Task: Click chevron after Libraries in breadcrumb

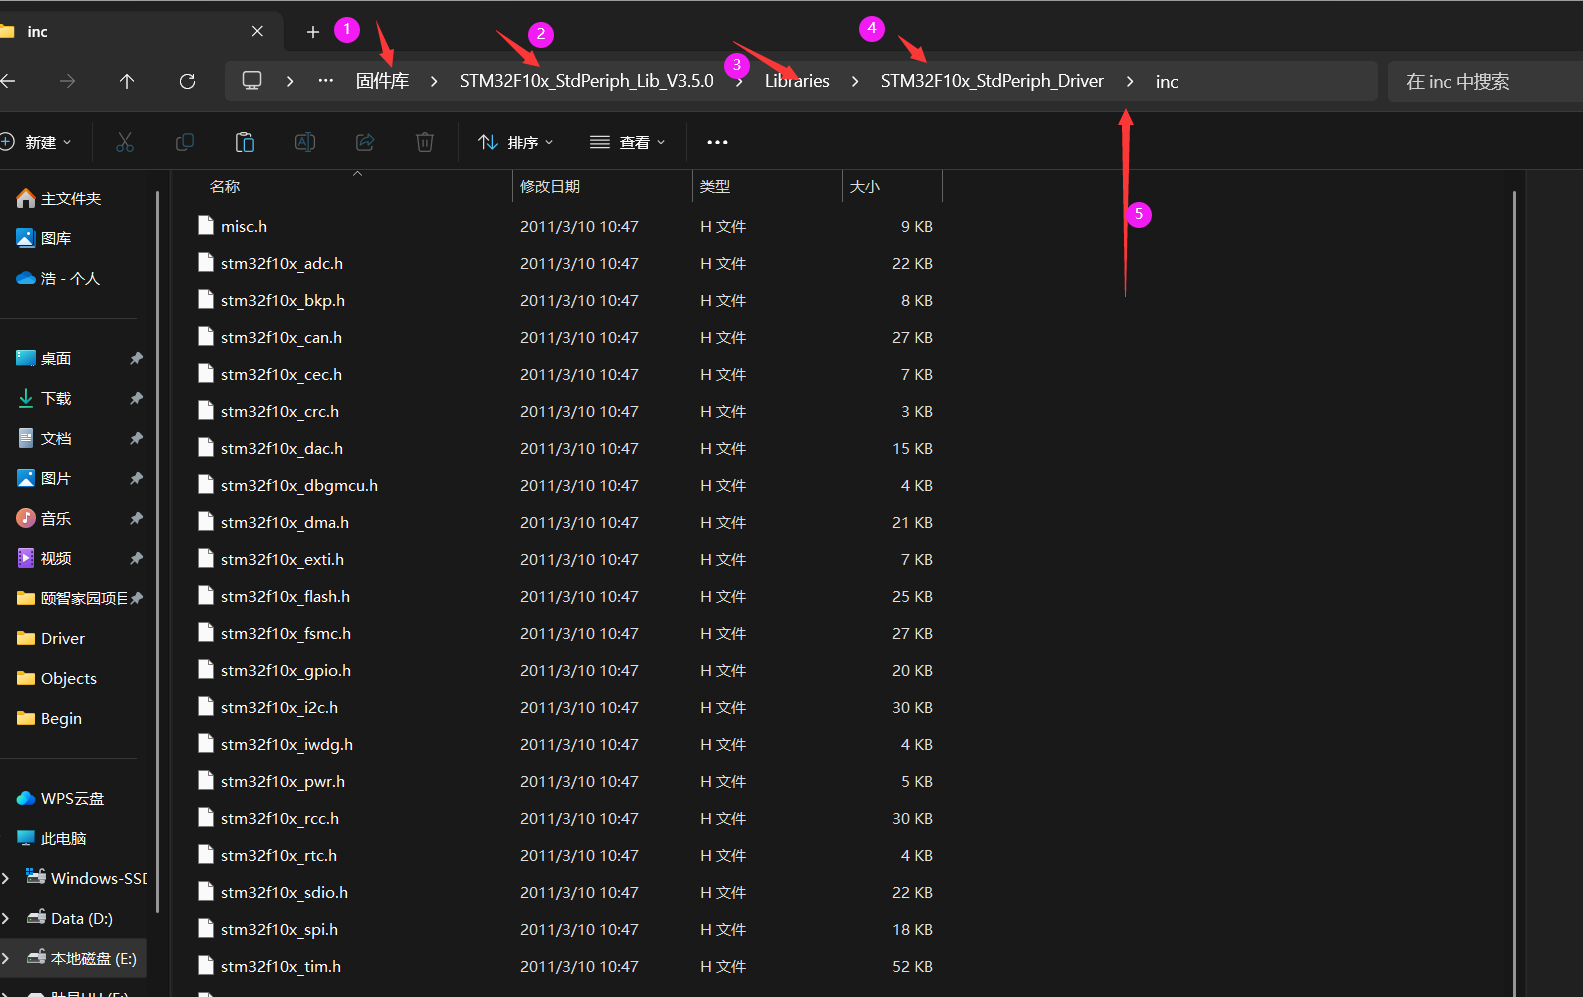Action: [855, 81]
